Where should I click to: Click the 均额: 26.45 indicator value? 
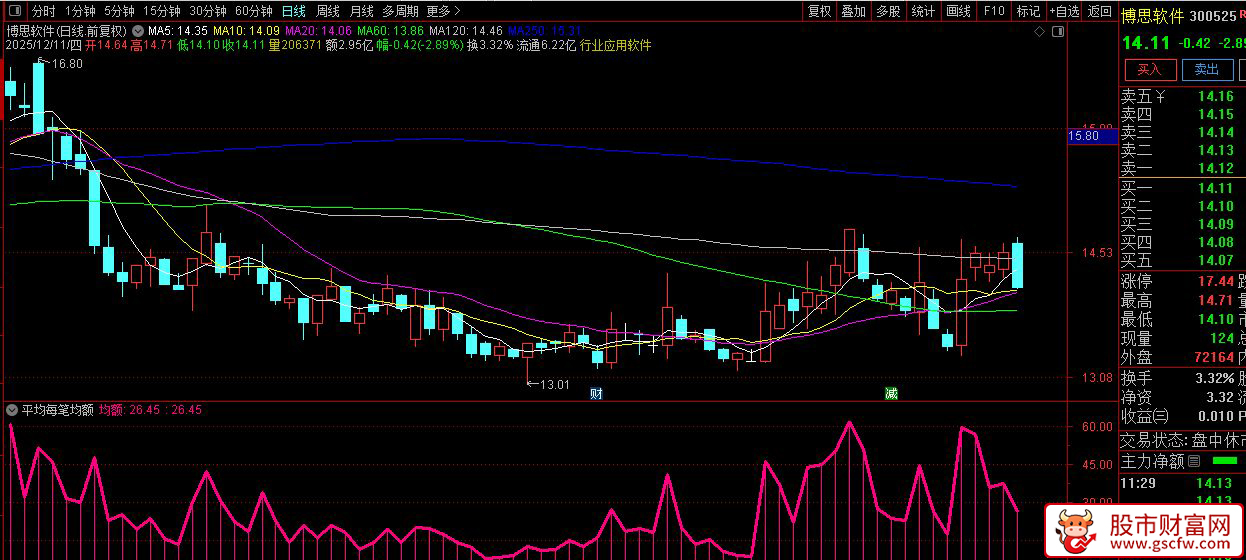(130, 410)
